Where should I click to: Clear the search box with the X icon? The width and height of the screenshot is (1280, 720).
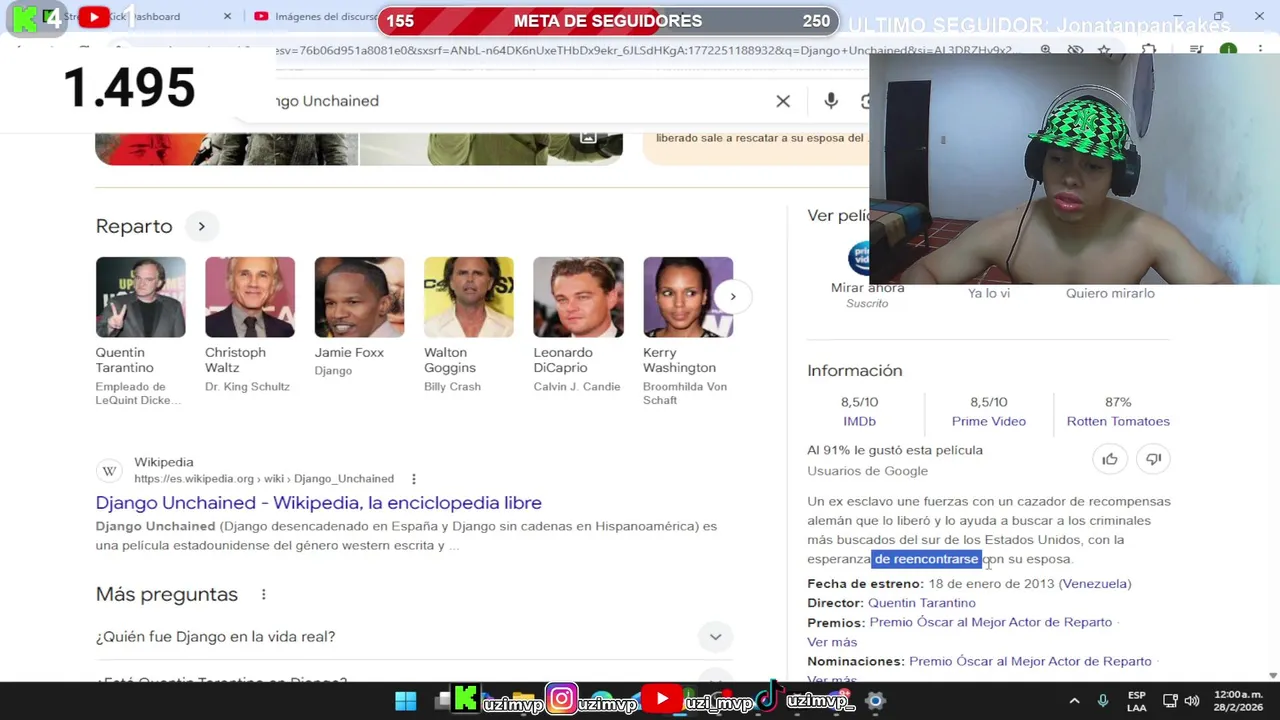(x=783, y=101)
